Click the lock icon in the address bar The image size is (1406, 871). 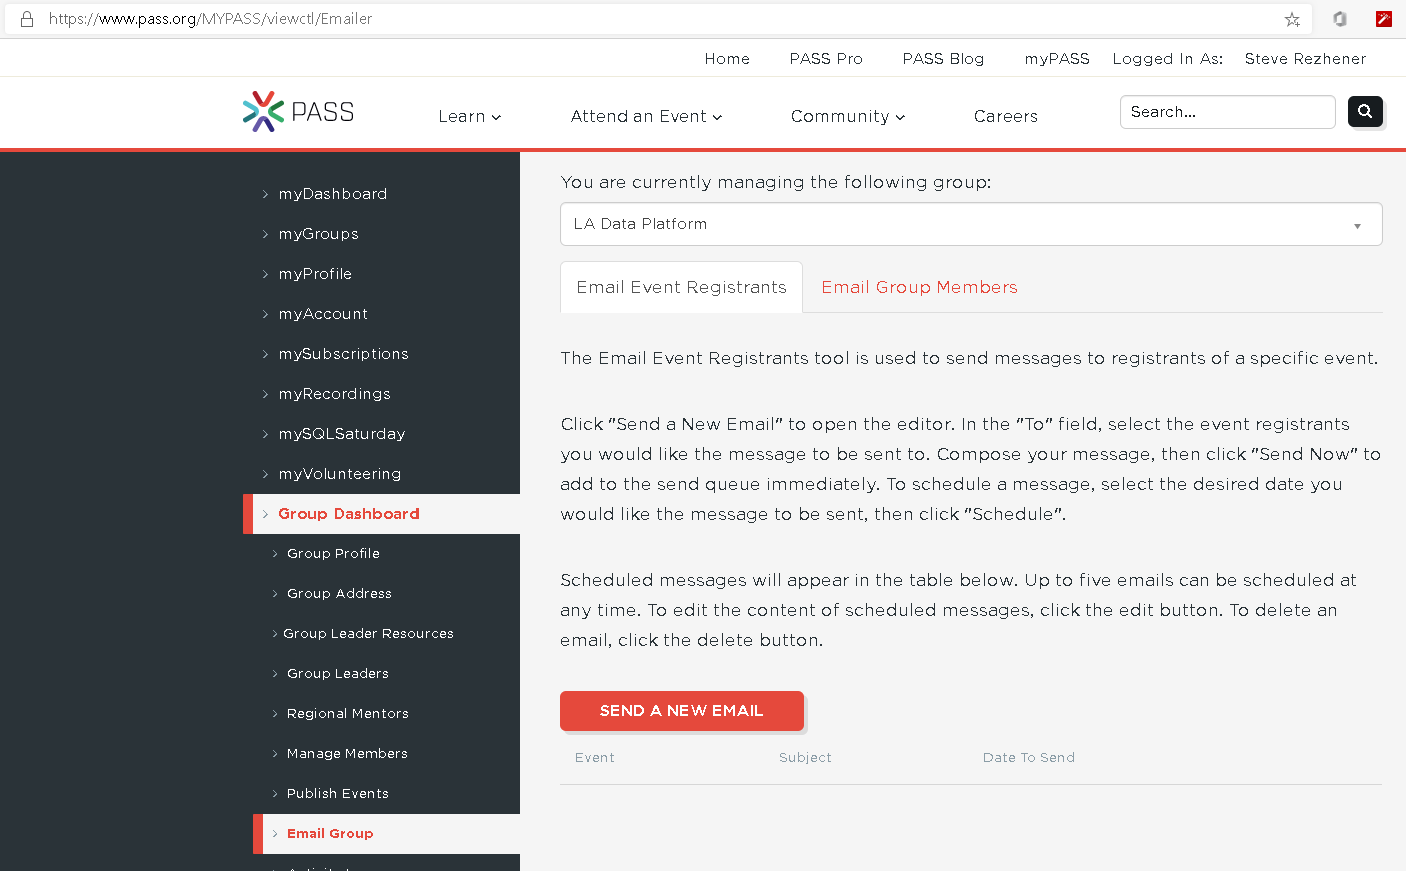[x=26, y=18]
